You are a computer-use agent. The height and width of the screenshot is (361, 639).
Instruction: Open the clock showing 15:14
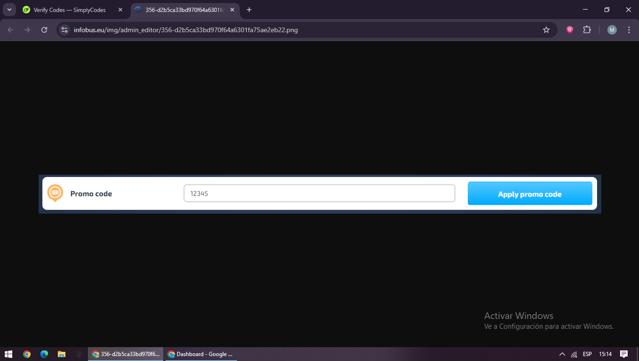point(605,354)
